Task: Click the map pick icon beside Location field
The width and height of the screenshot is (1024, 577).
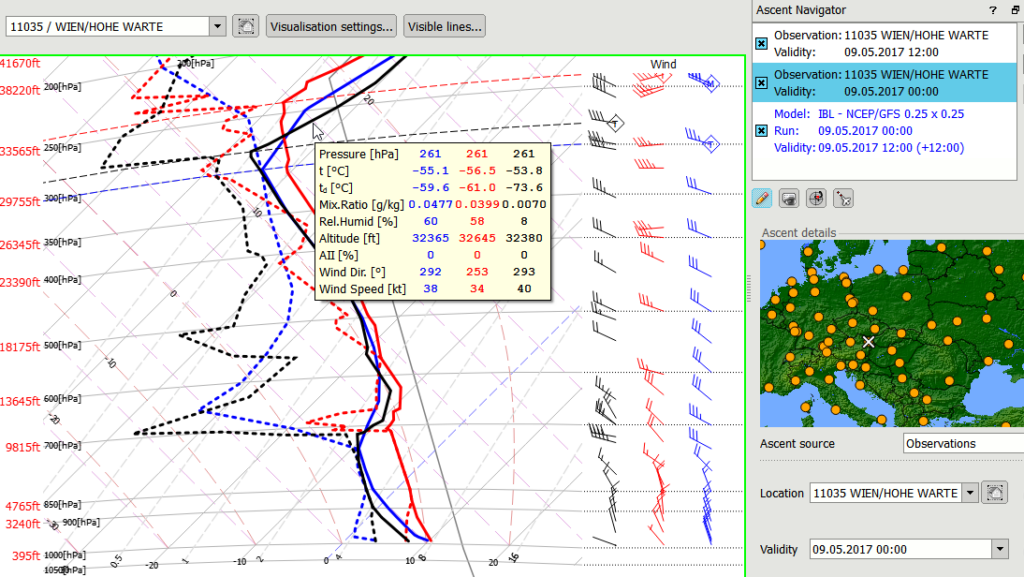Action: tap(997, 493)
